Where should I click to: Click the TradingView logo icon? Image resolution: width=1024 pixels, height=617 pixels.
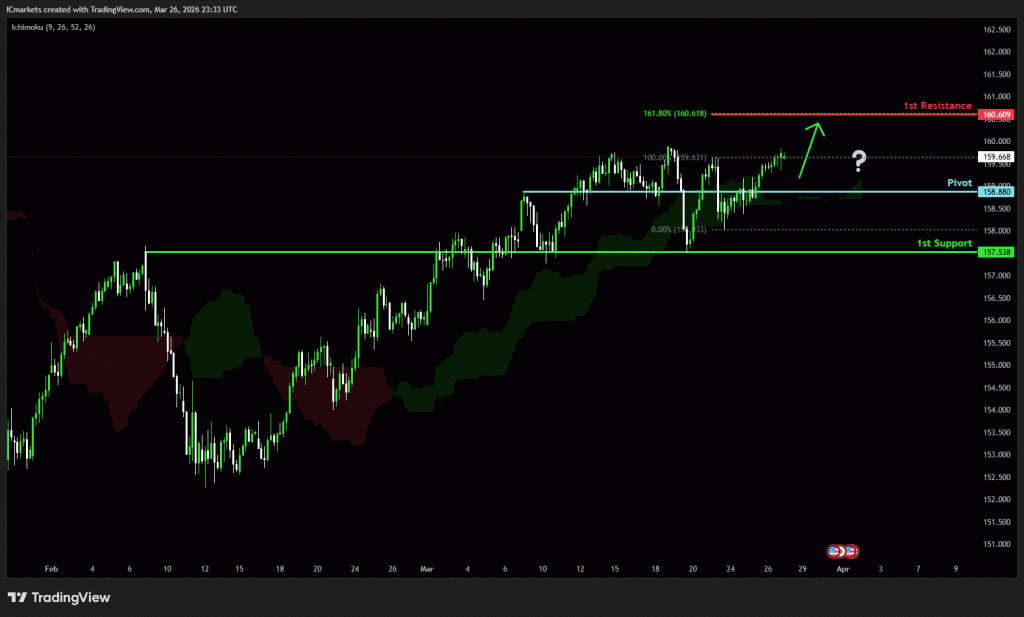17,597
